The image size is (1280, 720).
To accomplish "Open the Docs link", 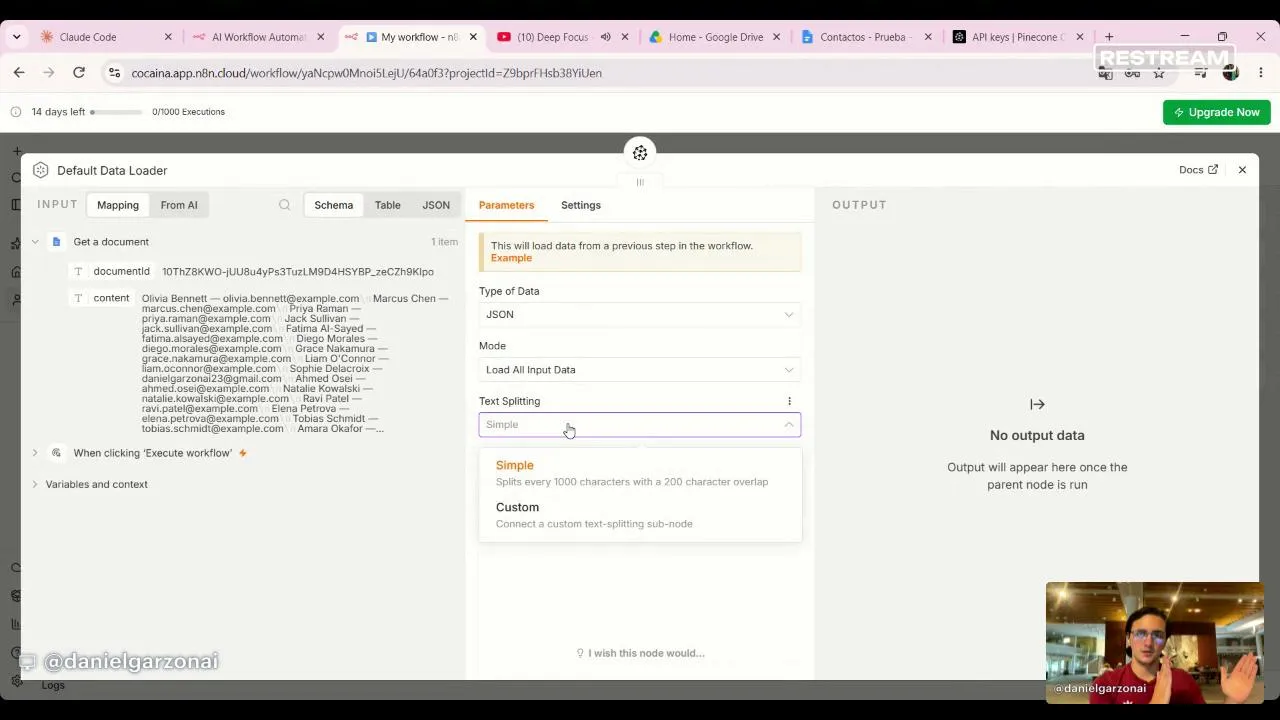I will 1198,170.
